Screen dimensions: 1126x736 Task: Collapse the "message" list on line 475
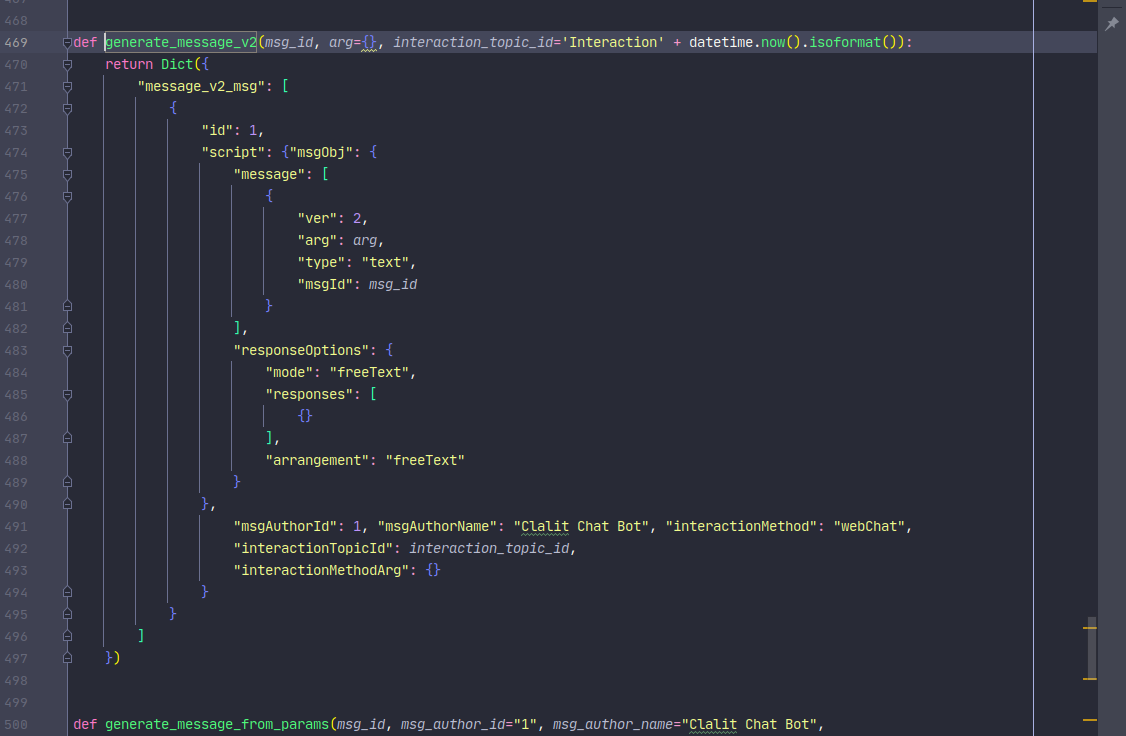click(68, 174)
